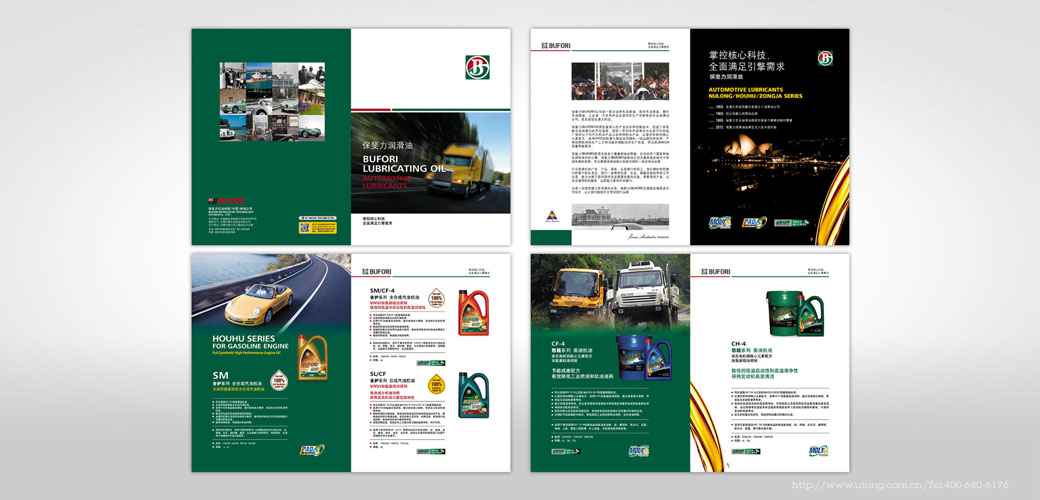1040x500 pixels.
Task: Click the teal SL/CF oil bottle
Action: tap(472, 393)
